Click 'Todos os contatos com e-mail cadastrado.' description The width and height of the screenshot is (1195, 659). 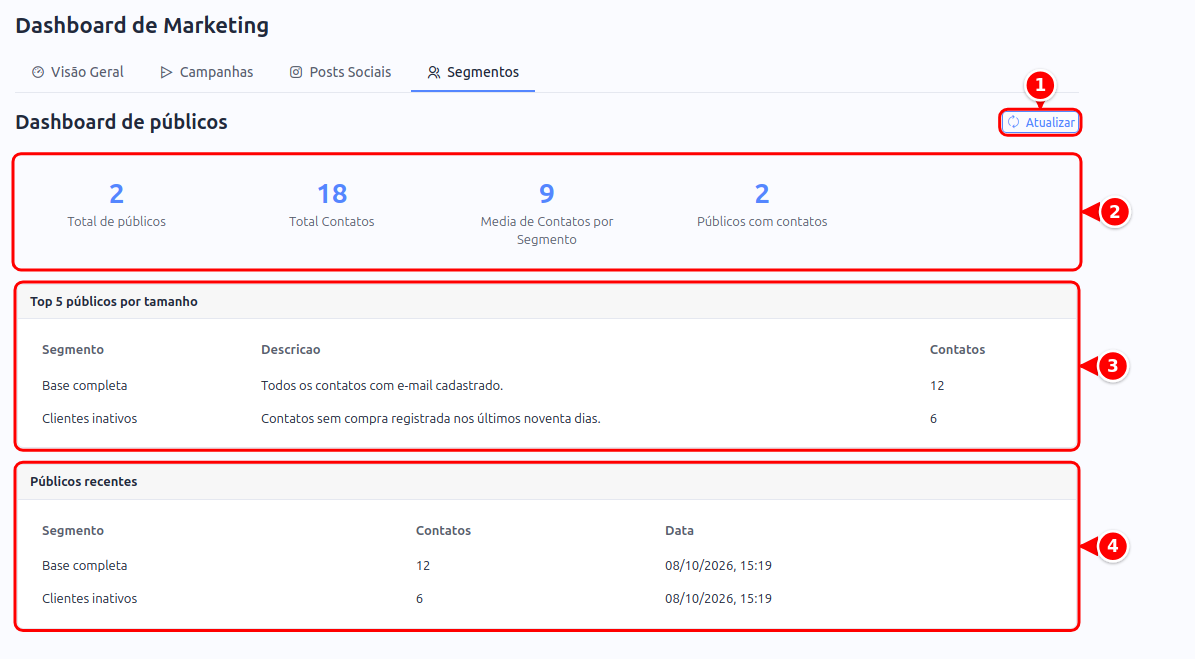coord(382,385)
